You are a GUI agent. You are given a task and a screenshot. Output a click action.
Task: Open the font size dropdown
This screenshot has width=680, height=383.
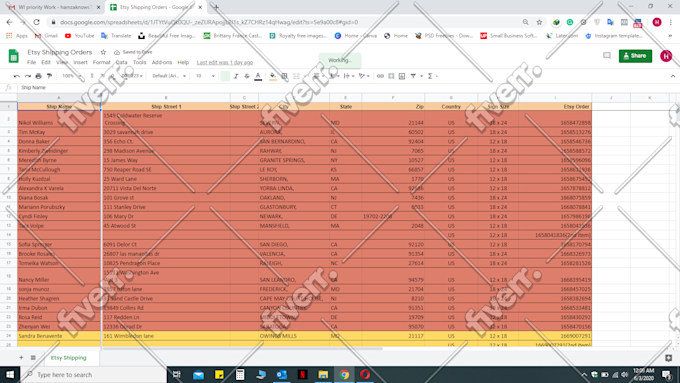point(205,76)
